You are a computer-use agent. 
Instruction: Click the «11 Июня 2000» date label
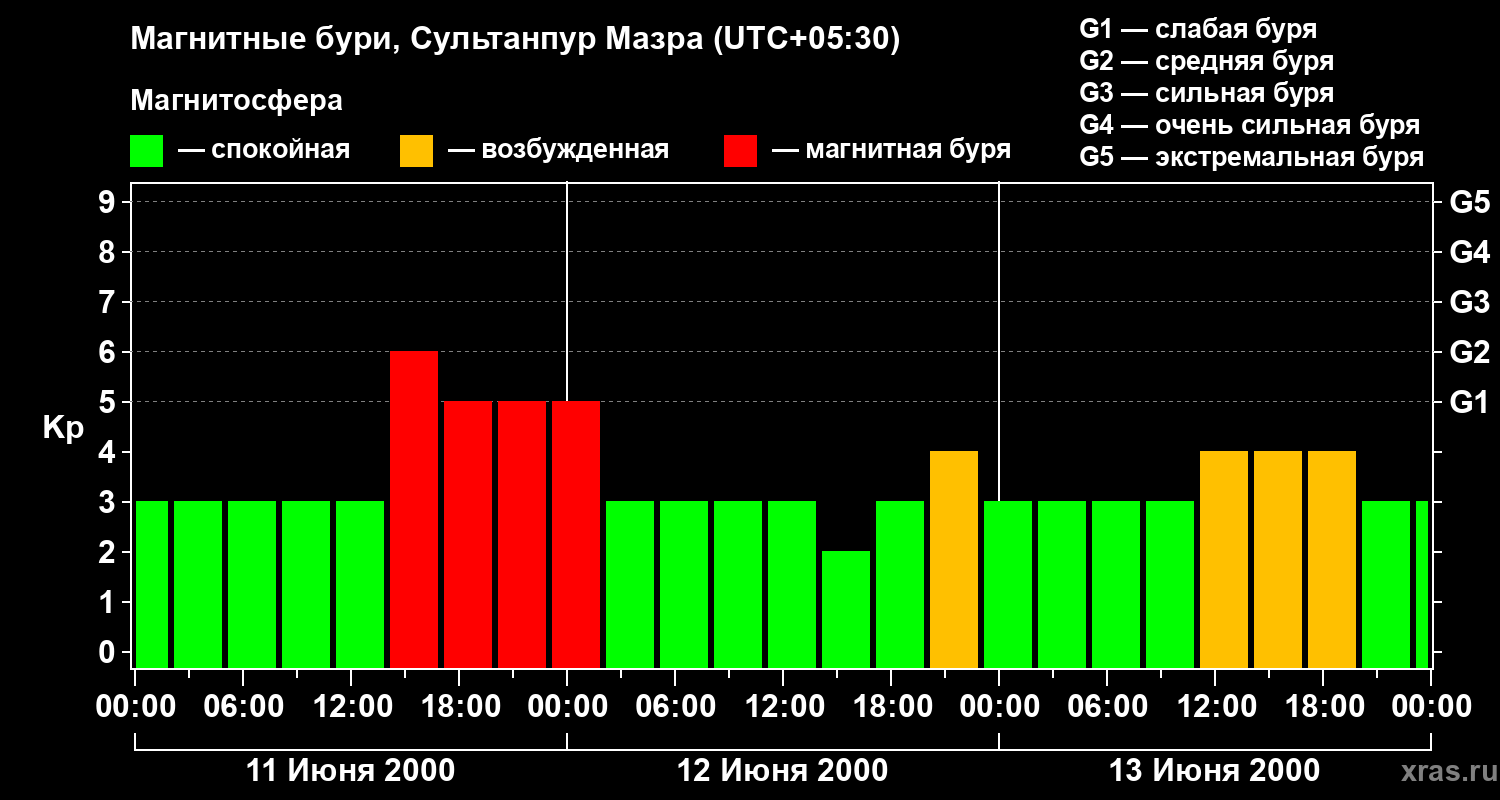(350, 771)
